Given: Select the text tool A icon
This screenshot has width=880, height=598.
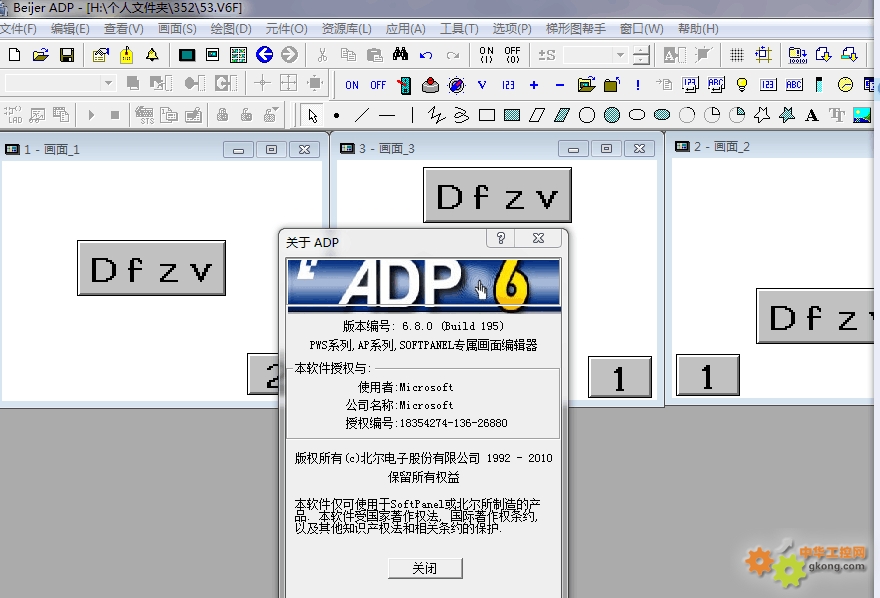Looking at the screenshot, I should [812, 115].
